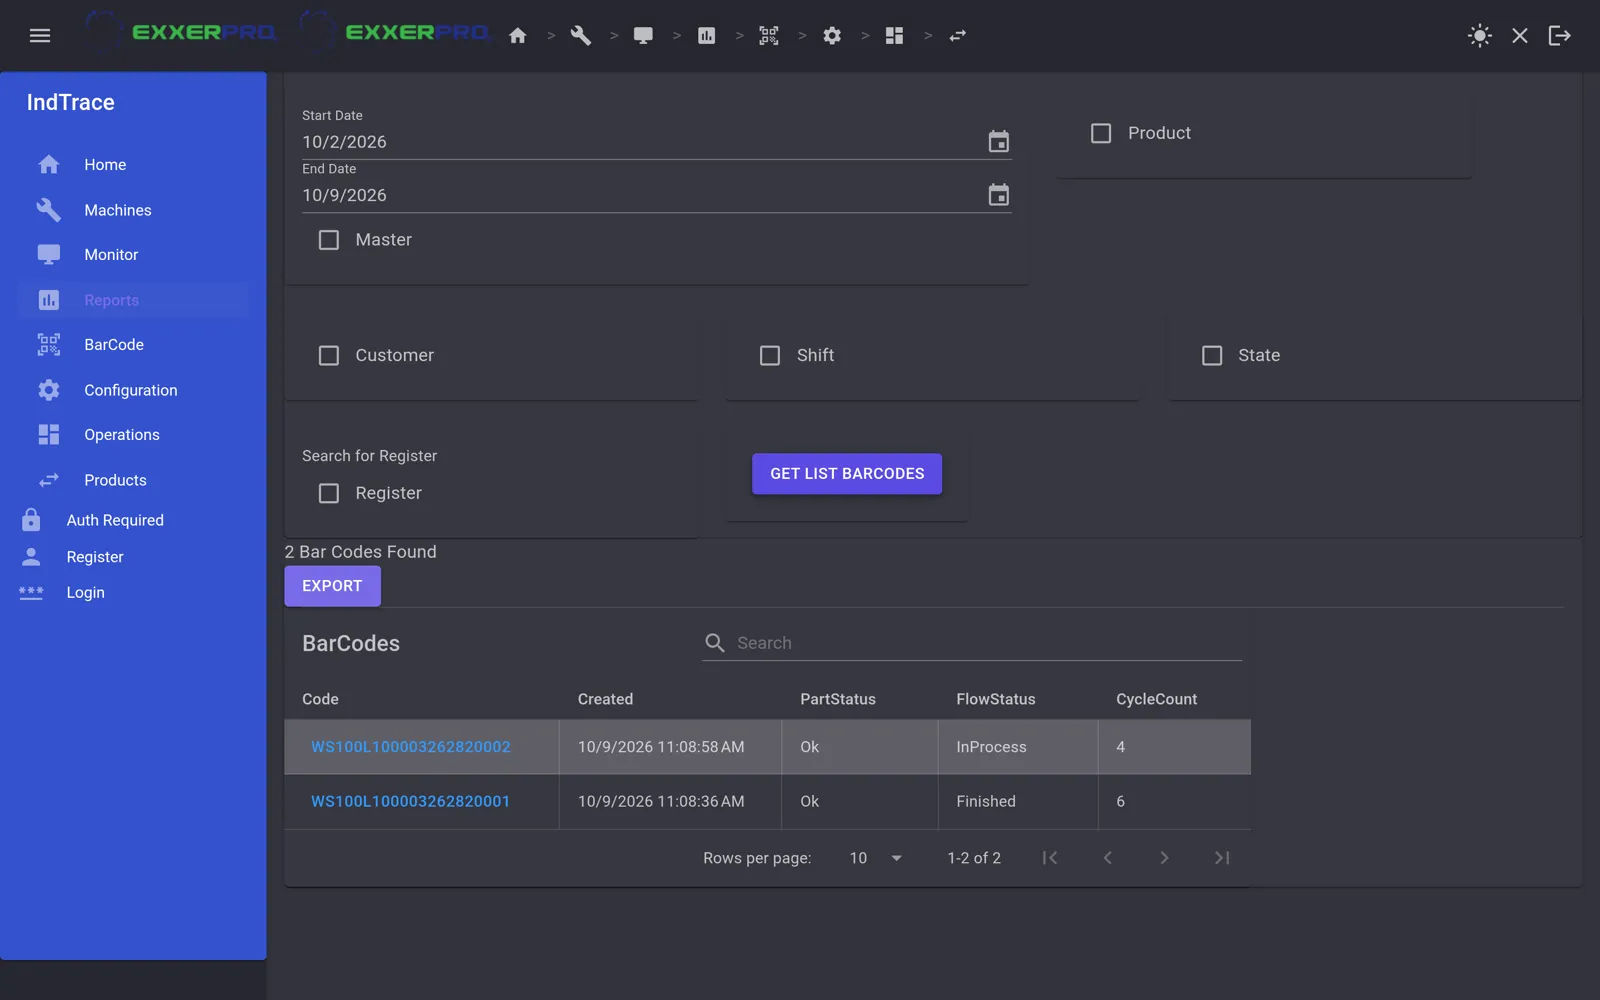Enable the State checkbox

point(1212,355)
